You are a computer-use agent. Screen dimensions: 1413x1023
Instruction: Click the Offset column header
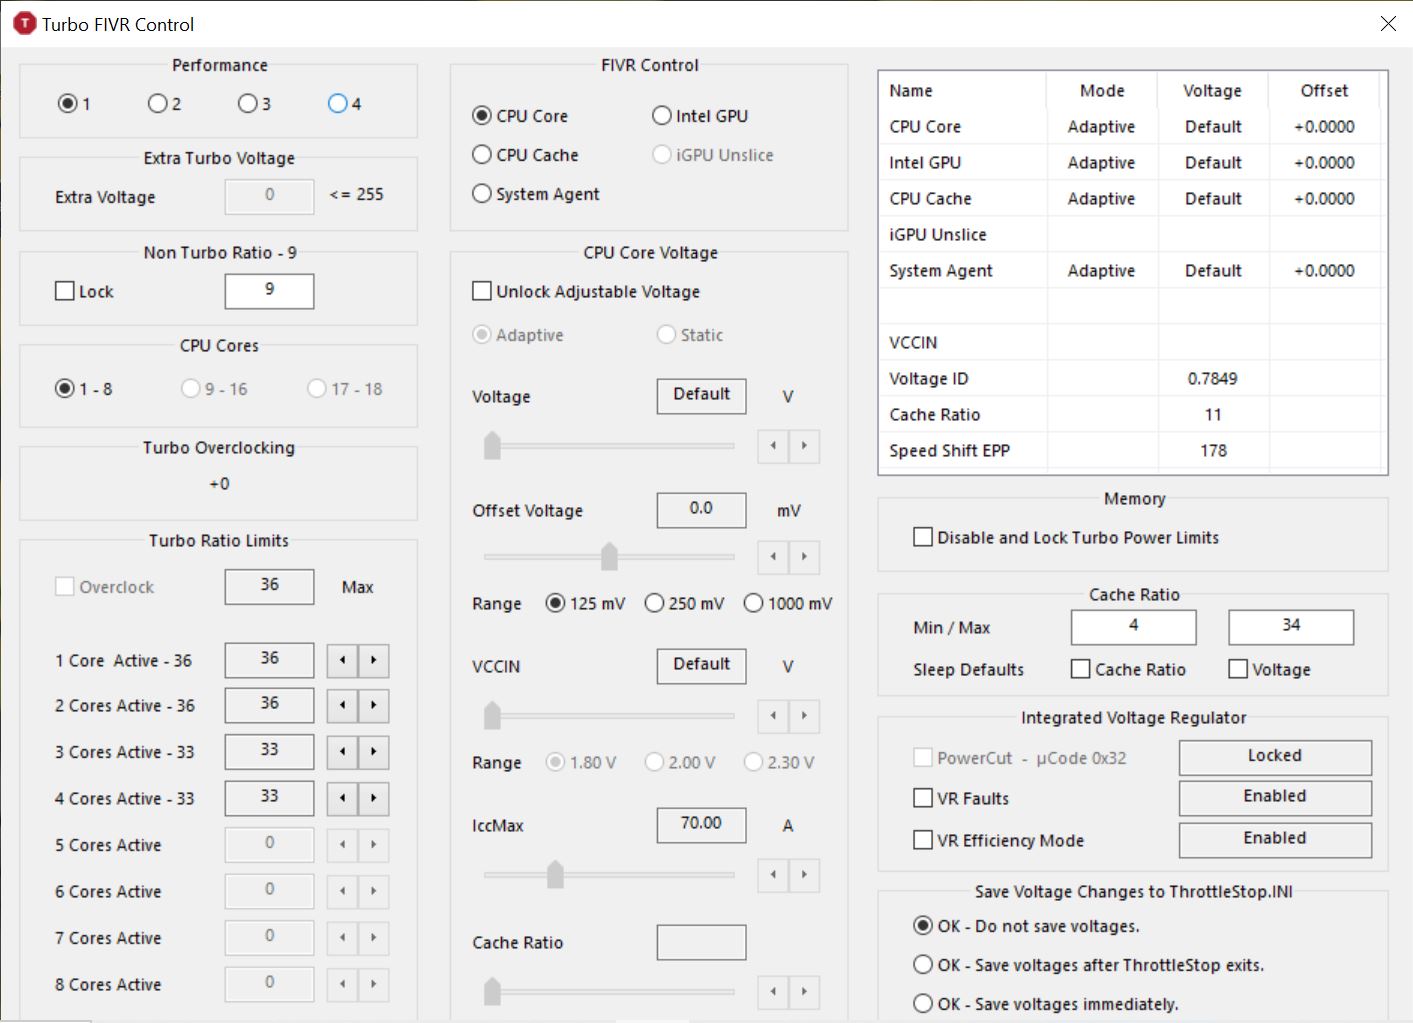(1324, 90)
